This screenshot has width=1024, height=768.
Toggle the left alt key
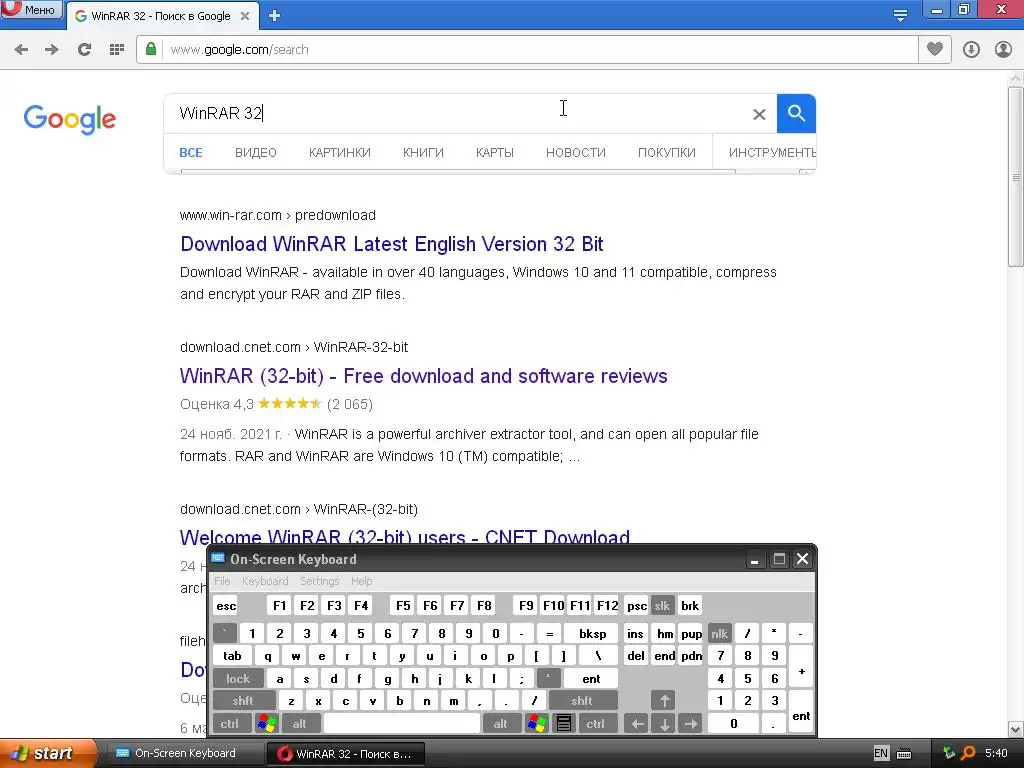click(300, 724)
